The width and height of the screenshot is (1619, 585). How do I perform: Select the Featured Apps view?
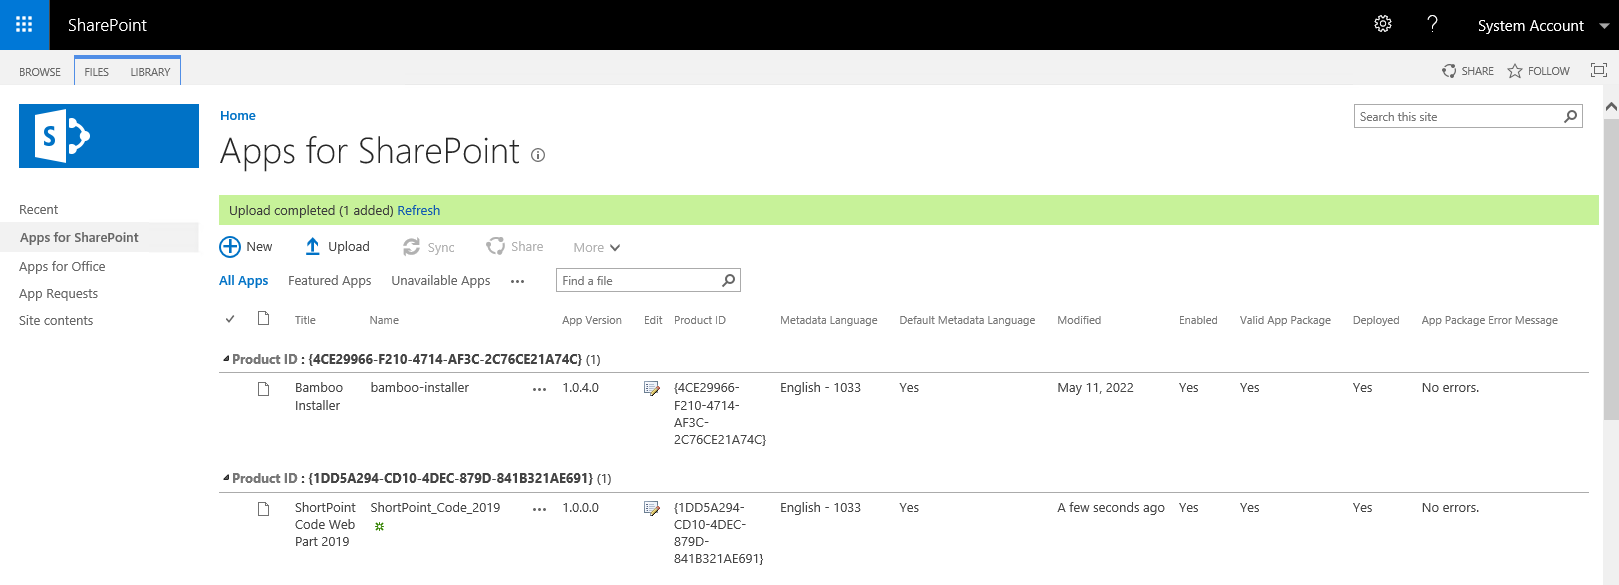(329, 281)
